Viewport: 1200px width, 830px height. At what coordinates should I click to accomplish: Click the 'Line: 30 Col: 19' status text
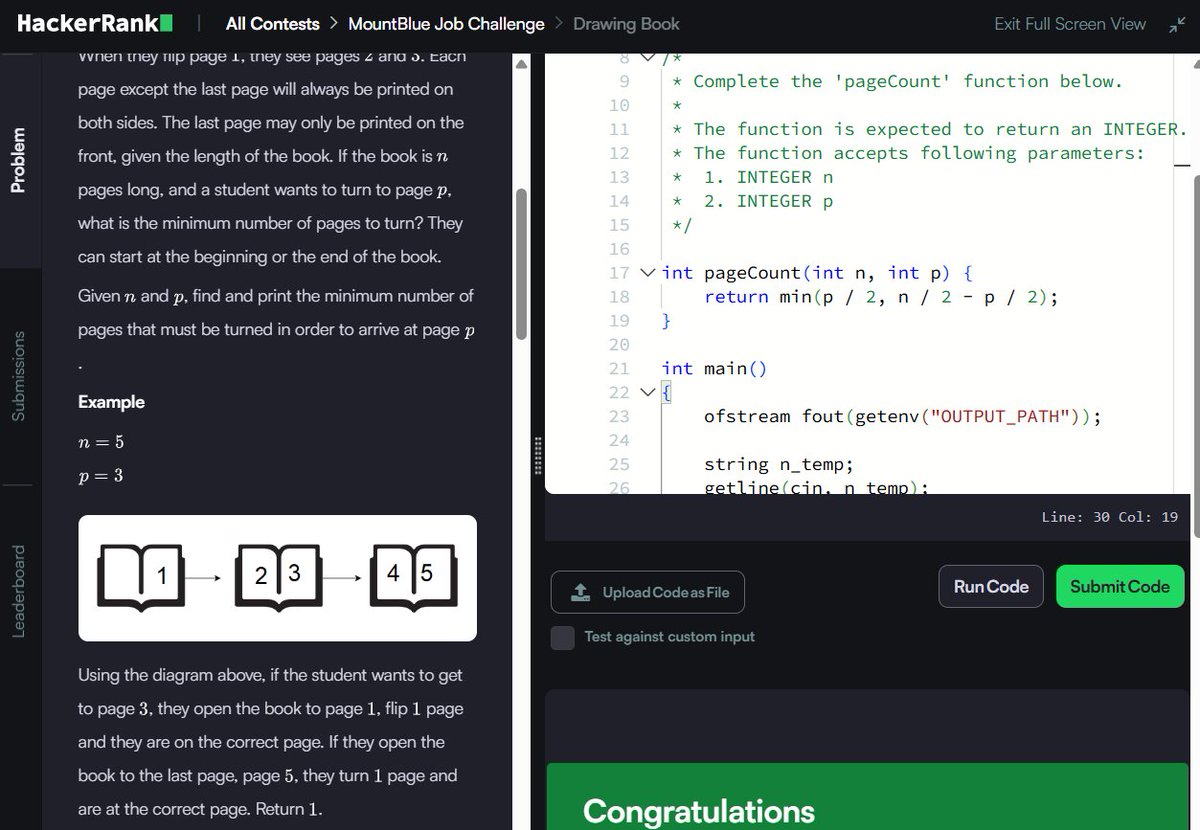(x=1109, y=517)
